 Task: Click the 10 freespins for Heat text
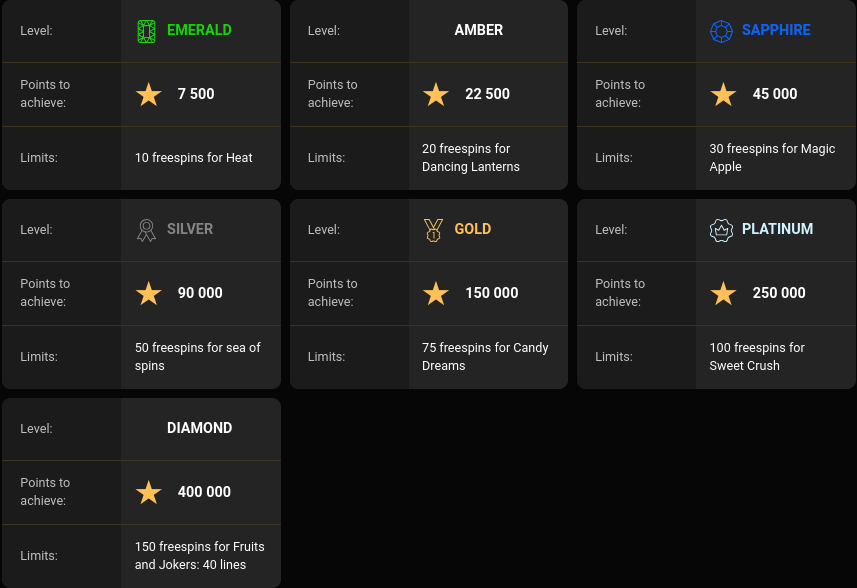194,158
